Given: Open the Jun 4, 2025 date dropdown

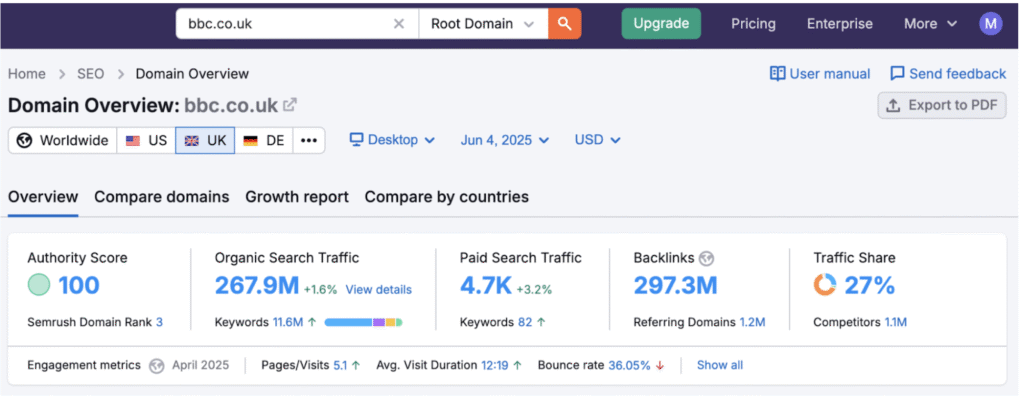Looking at the screenshot, I should [505, 140].
